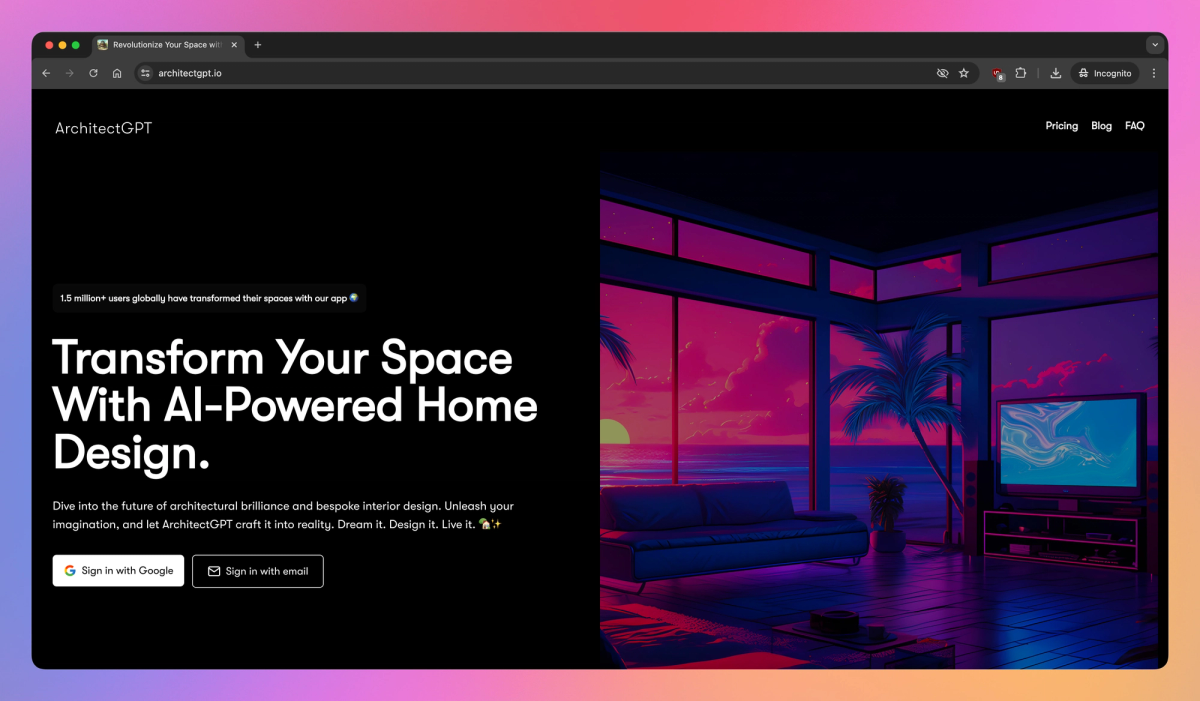Open the Downloads icon in toolbar

tap(1056, 73)
